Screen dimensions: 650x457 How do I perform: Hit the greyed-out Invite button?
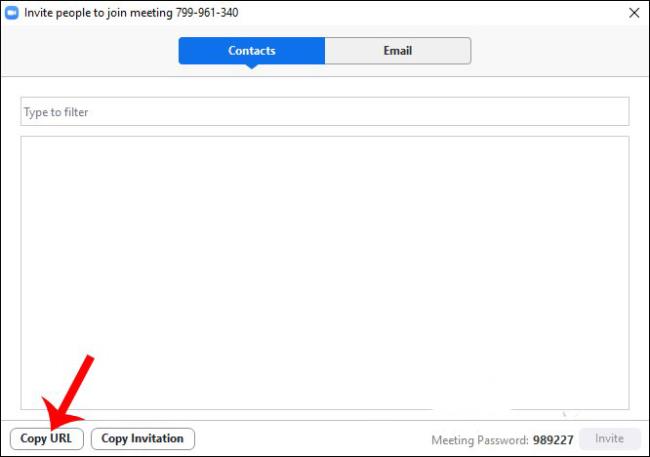[x=609, y=438]
